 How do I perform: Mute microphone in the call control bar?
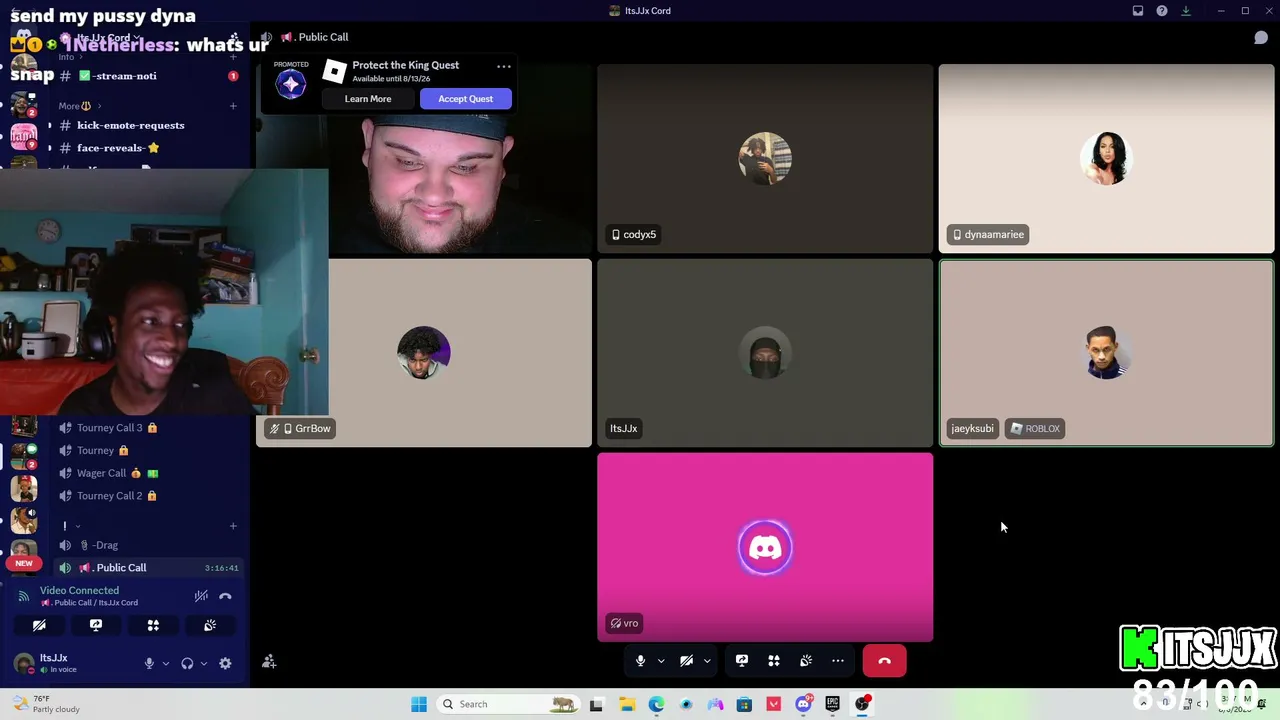[x=640, y=661]
